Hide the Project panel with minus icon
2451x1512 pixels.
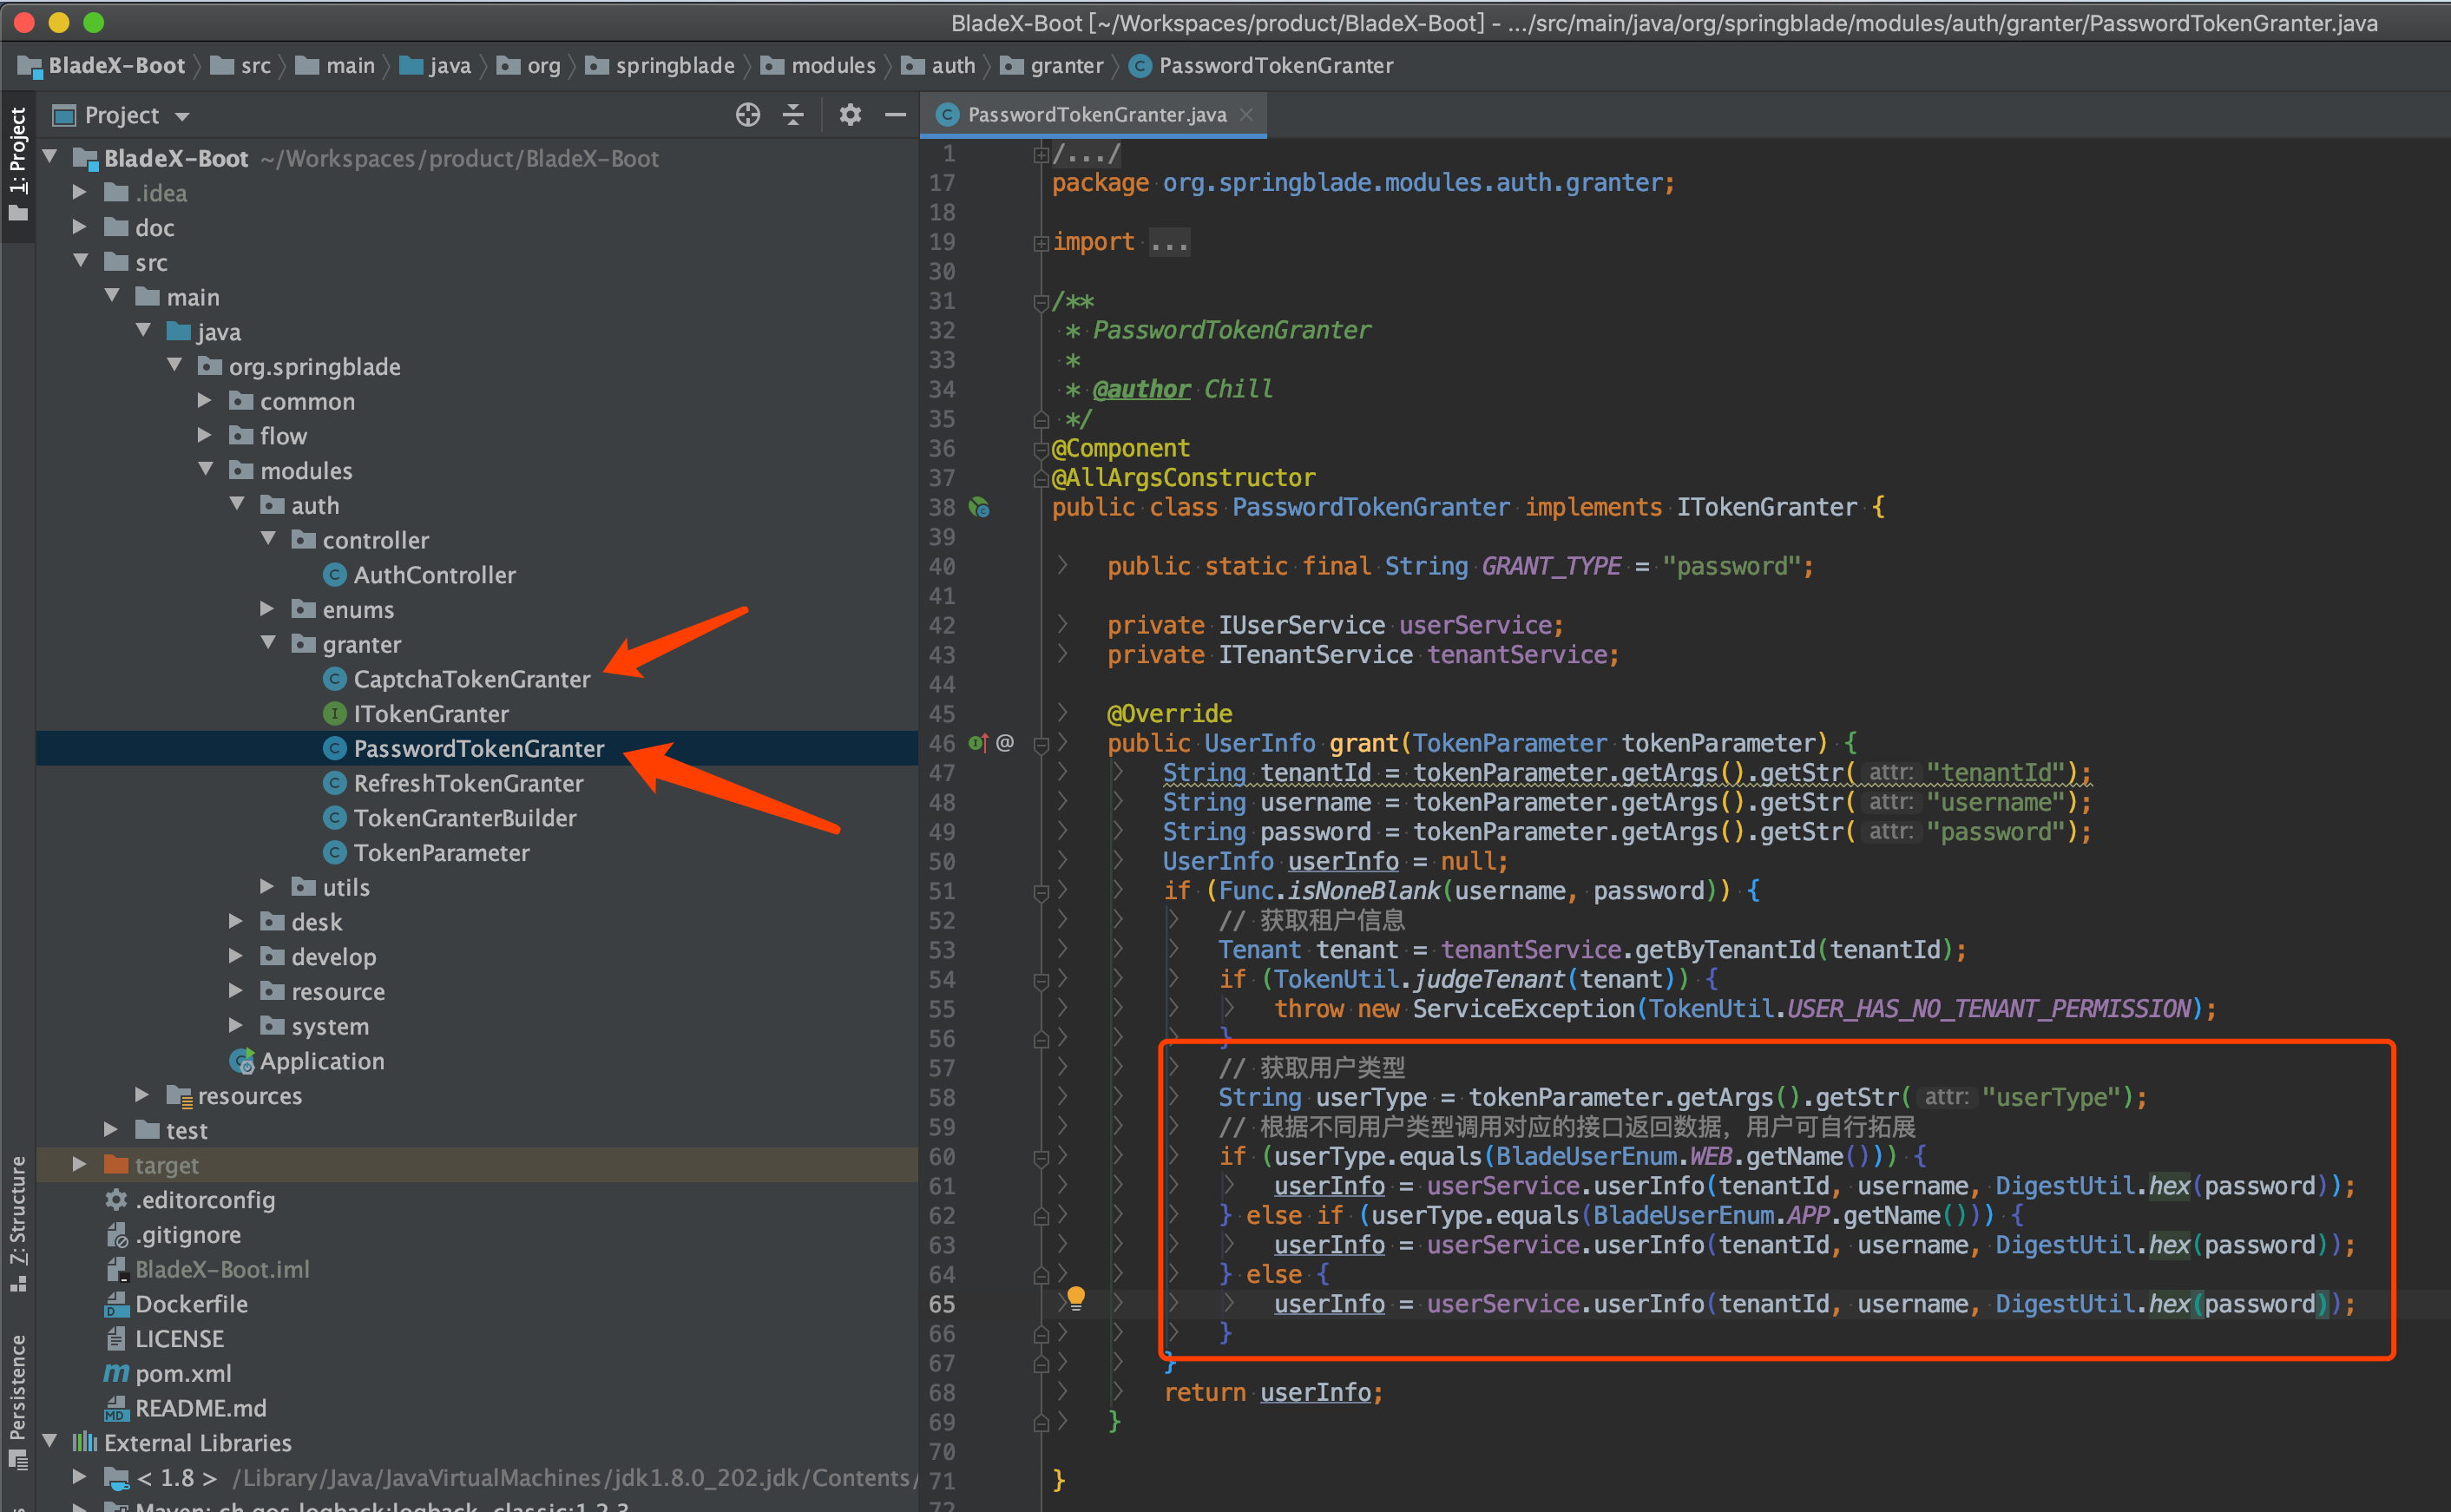point(895,115)
